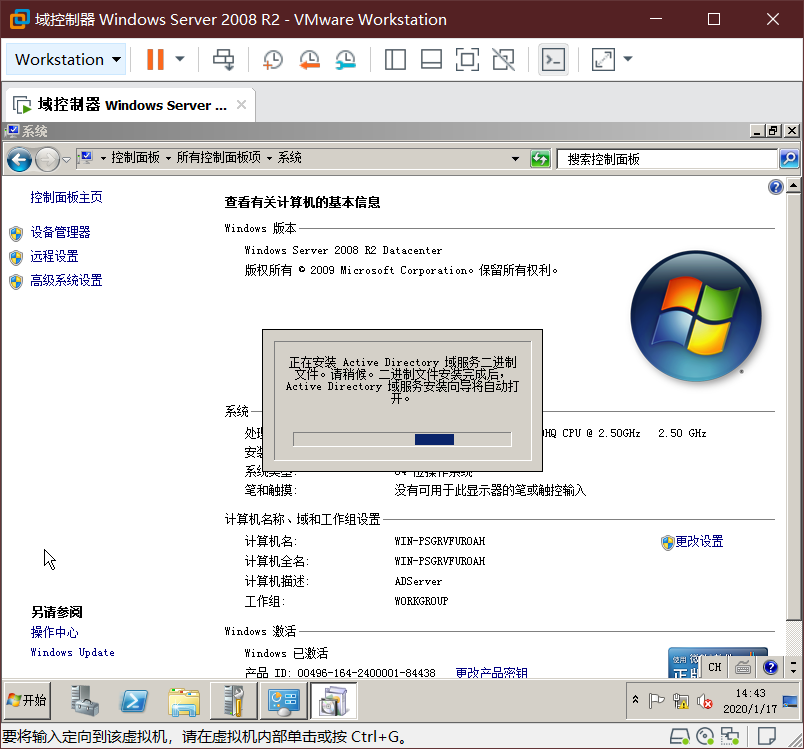Click 控制面板 in the address breadcrumb
This screenshot has width=804, height=749.
(x=135, y=157)
